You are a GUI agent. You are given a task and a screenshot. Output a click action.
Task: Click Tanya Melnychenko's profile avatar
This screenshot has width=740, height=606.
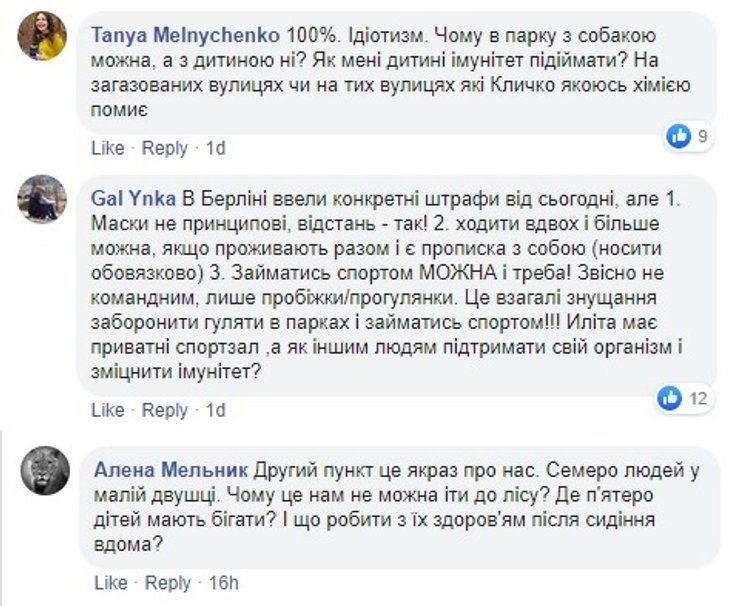(42, 37)
